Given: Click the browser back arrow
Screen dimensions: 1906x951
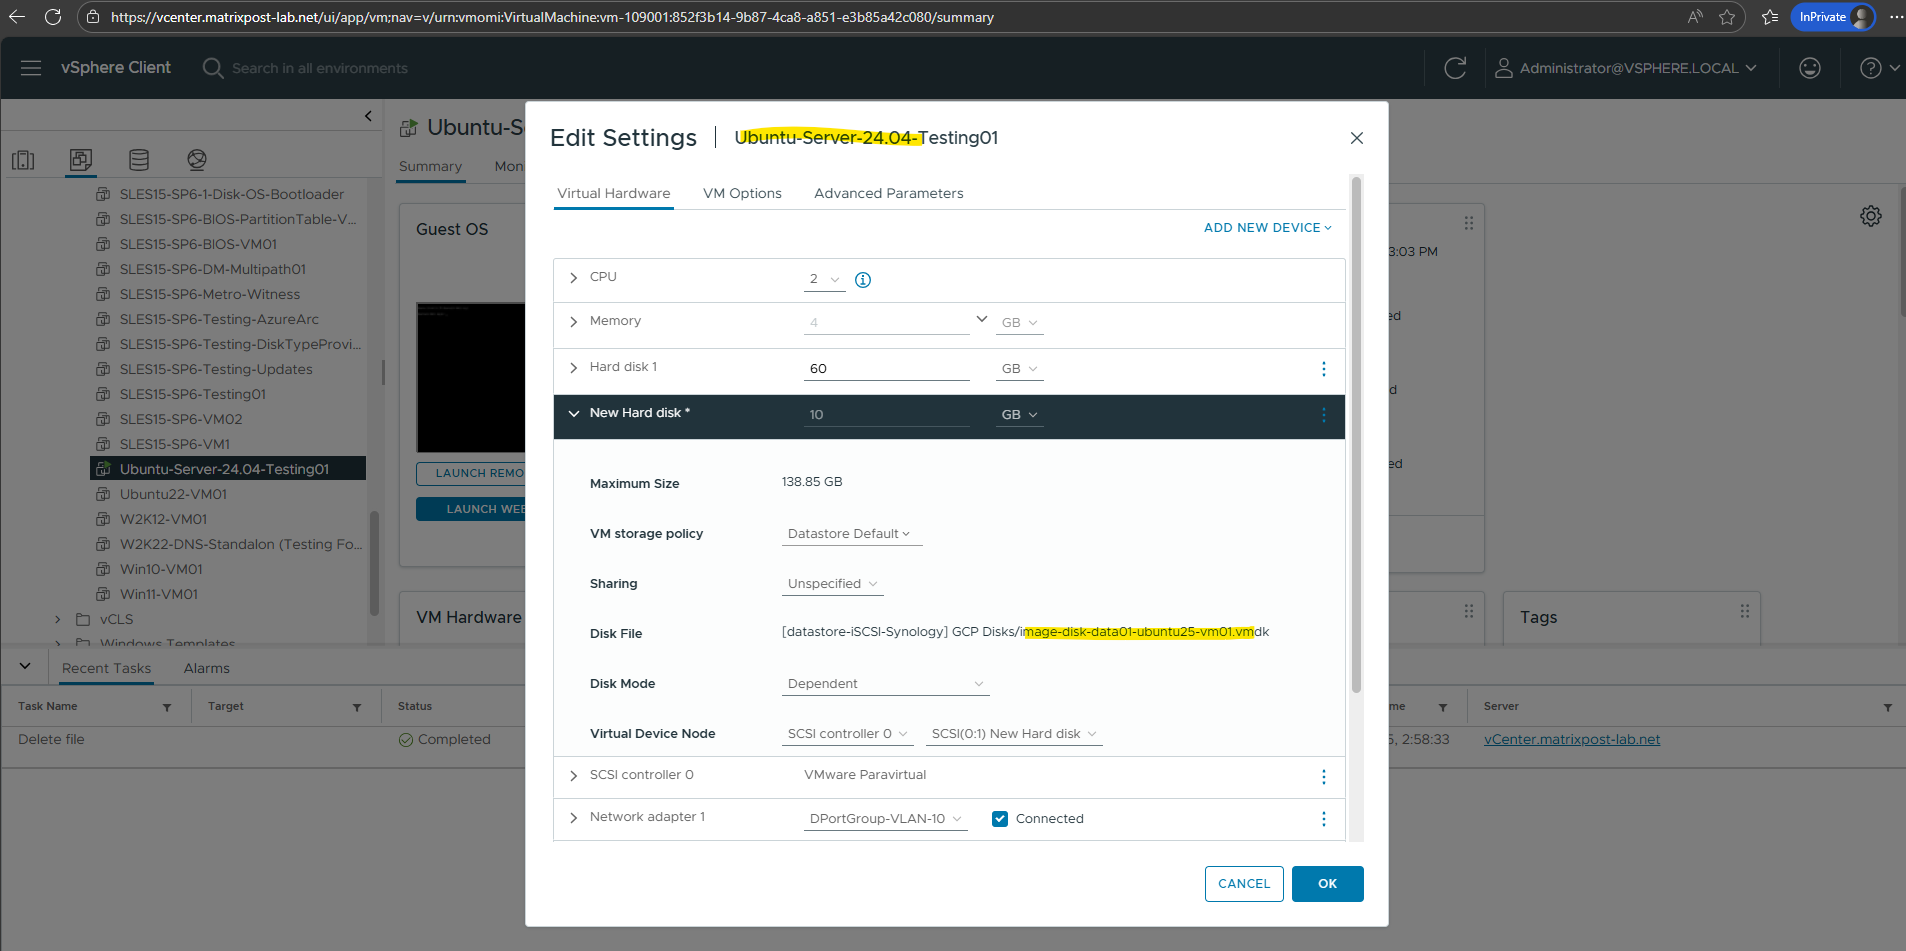Looking at the screenshot, I should point(17,17).
